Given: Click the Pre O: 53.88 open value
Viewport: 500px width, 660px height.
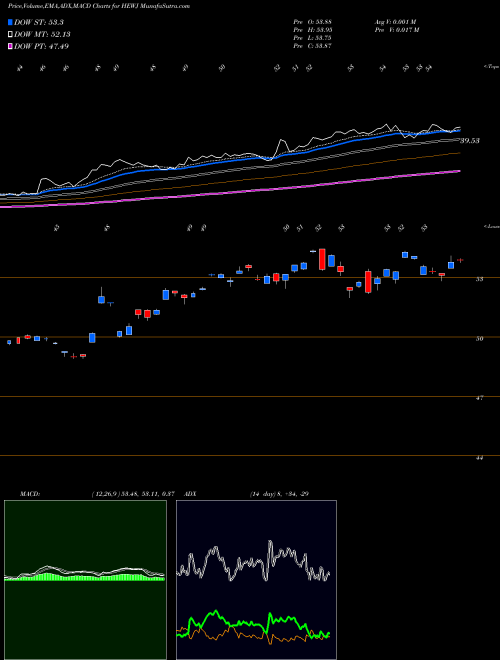Looking at the screenshot, I should point(313,22).
